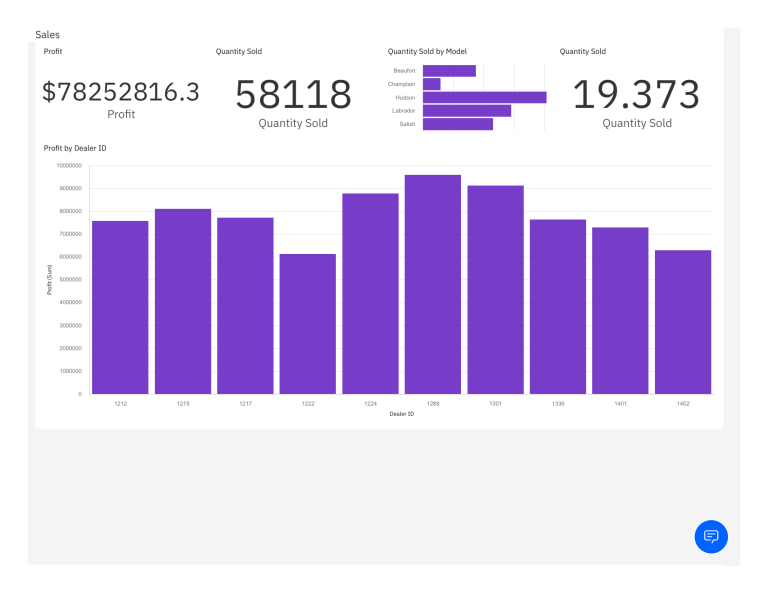Select the Salish model bar
The width and height of the screenshot is (768, 593).
pyautogui.click(x=457, y=124)
